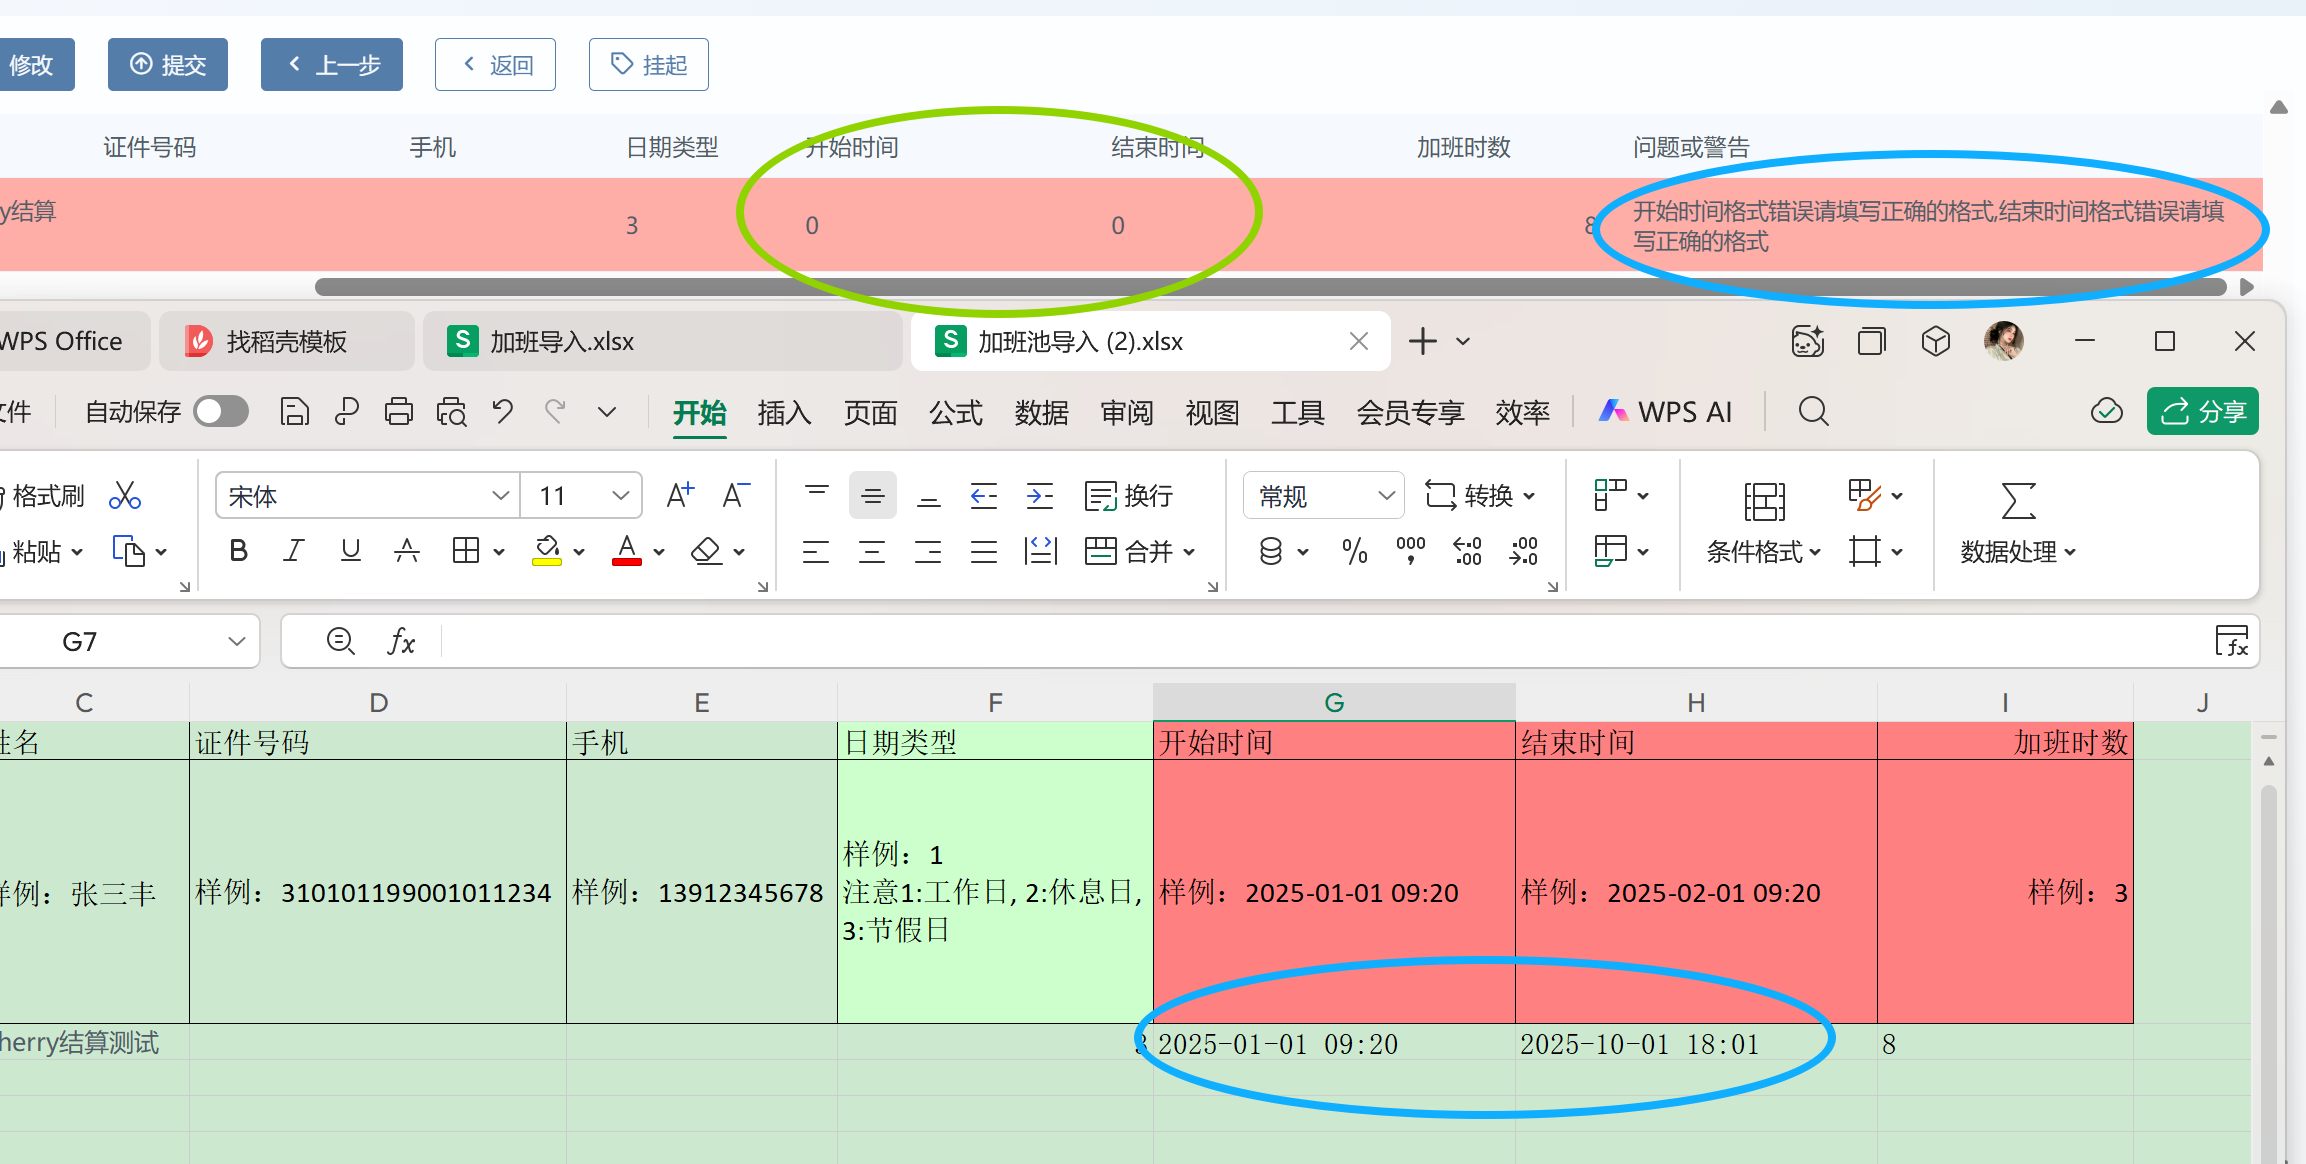Expand the 常规 number format dropdown
The height and width of the screenshot is (1164, 2306).
(1386, 496)
